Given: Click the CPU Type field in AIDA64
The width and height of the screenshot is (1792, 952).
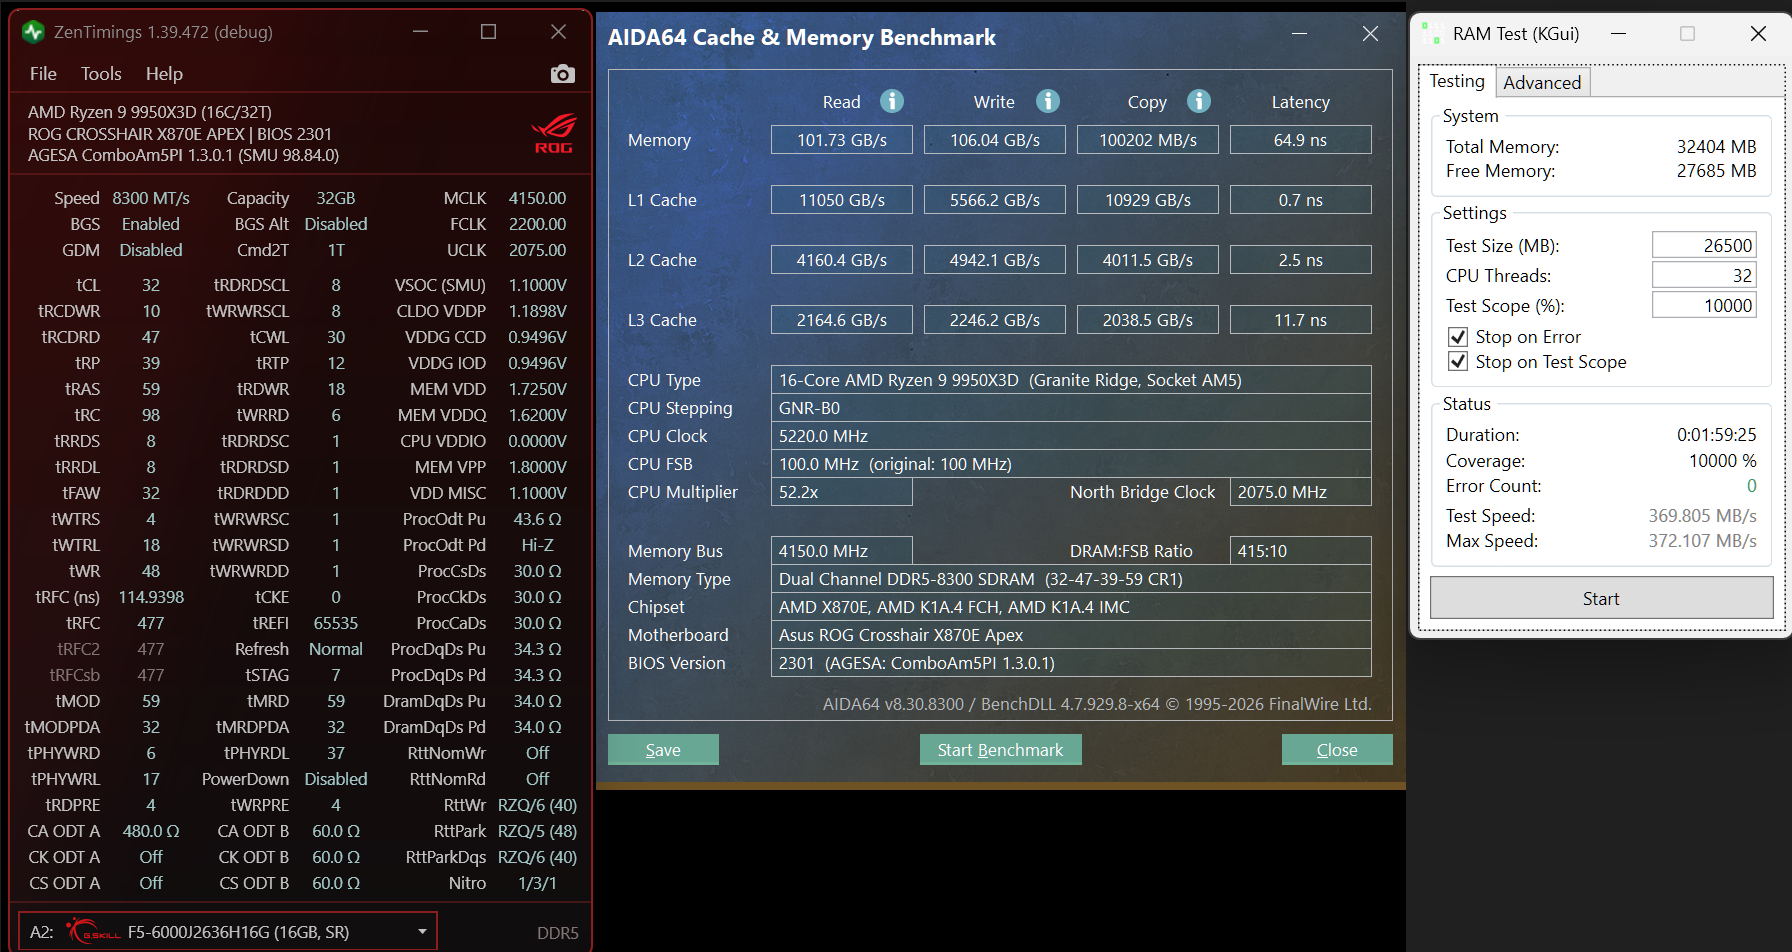Looking at the screenshot, I should 1071,380.
